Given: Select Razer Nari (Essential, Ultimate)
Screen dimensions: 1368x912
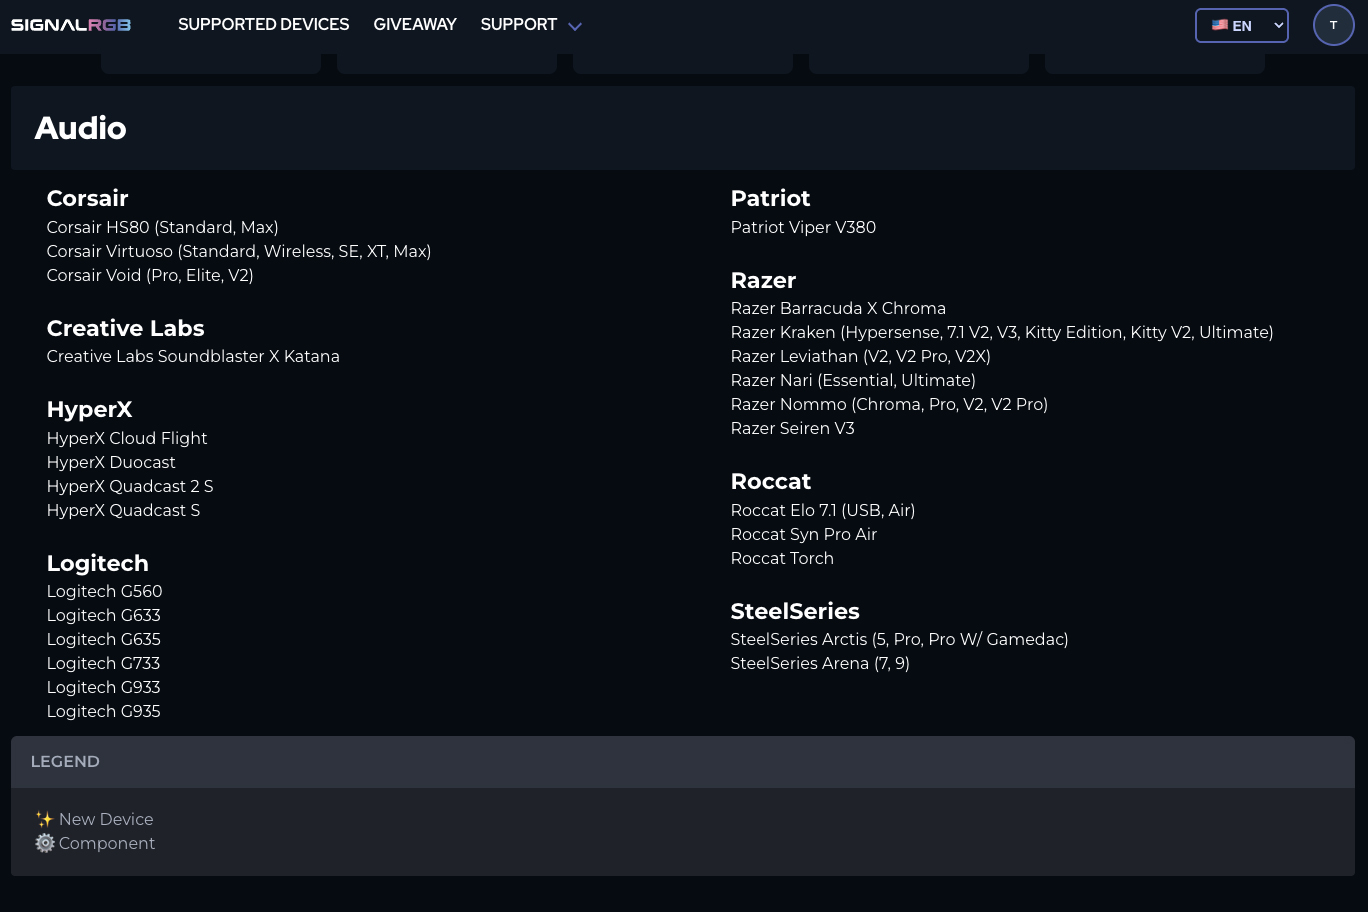Looking at the screenshot, I should (854, 380).
